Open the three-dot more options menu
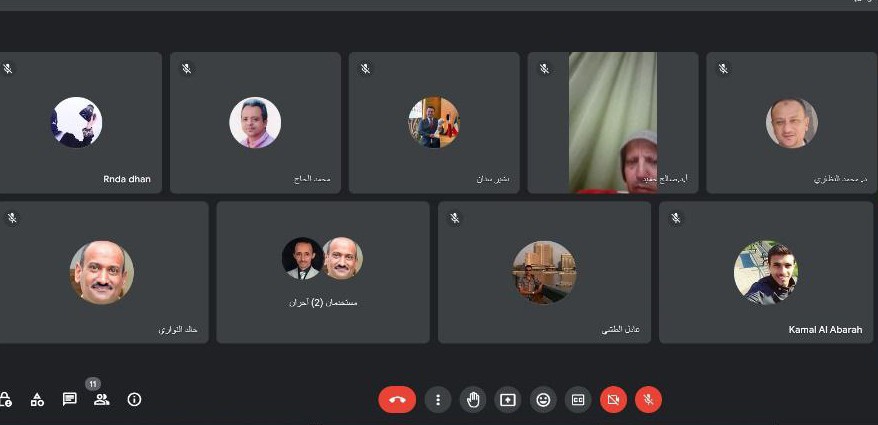The height and width of the screenshot is (425, 878). click(438, 400)
